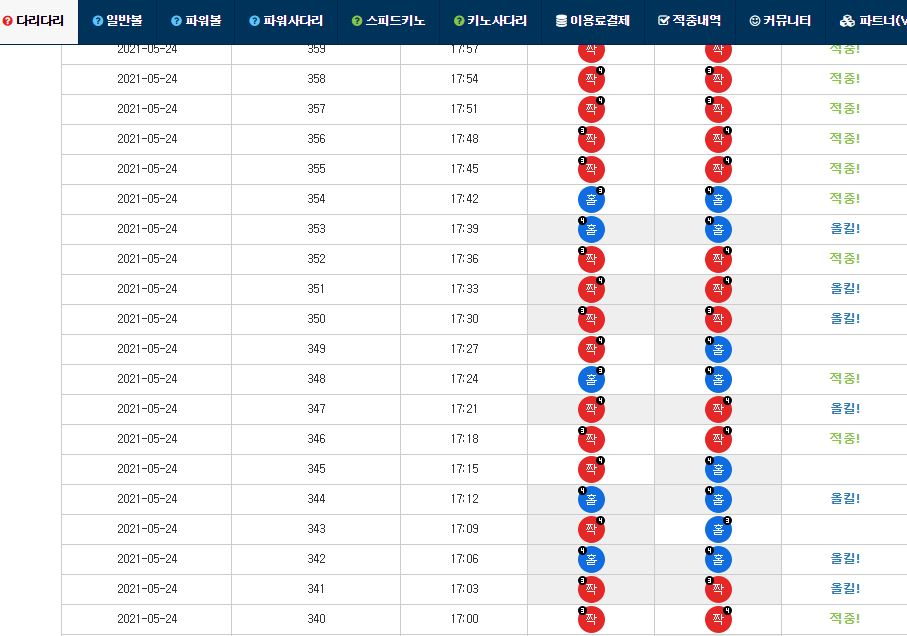Viewport: 907px width, 636px height.
Task: Click first blue 홀 ball in round 354 row
Action: 591,199
